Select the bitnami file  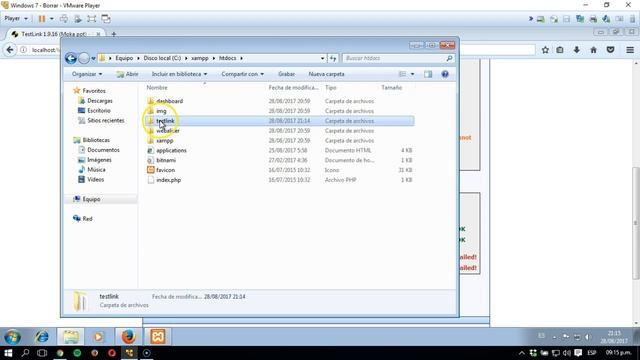tap(166, 160)
